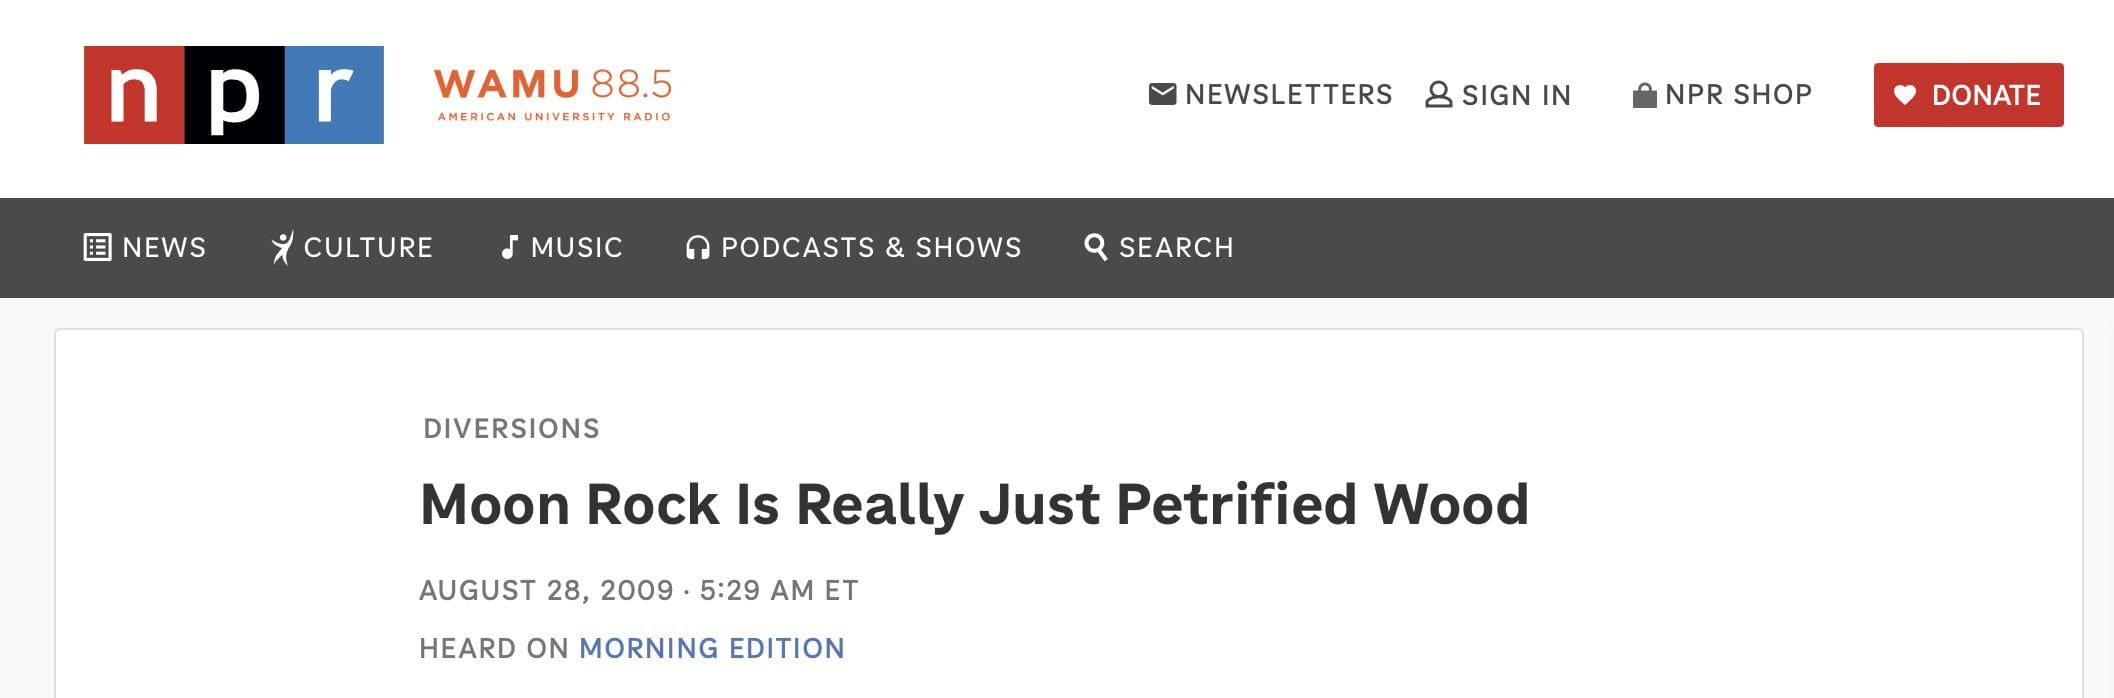Open the WAMU 88.5 station logo

click(x=553, y=95)
